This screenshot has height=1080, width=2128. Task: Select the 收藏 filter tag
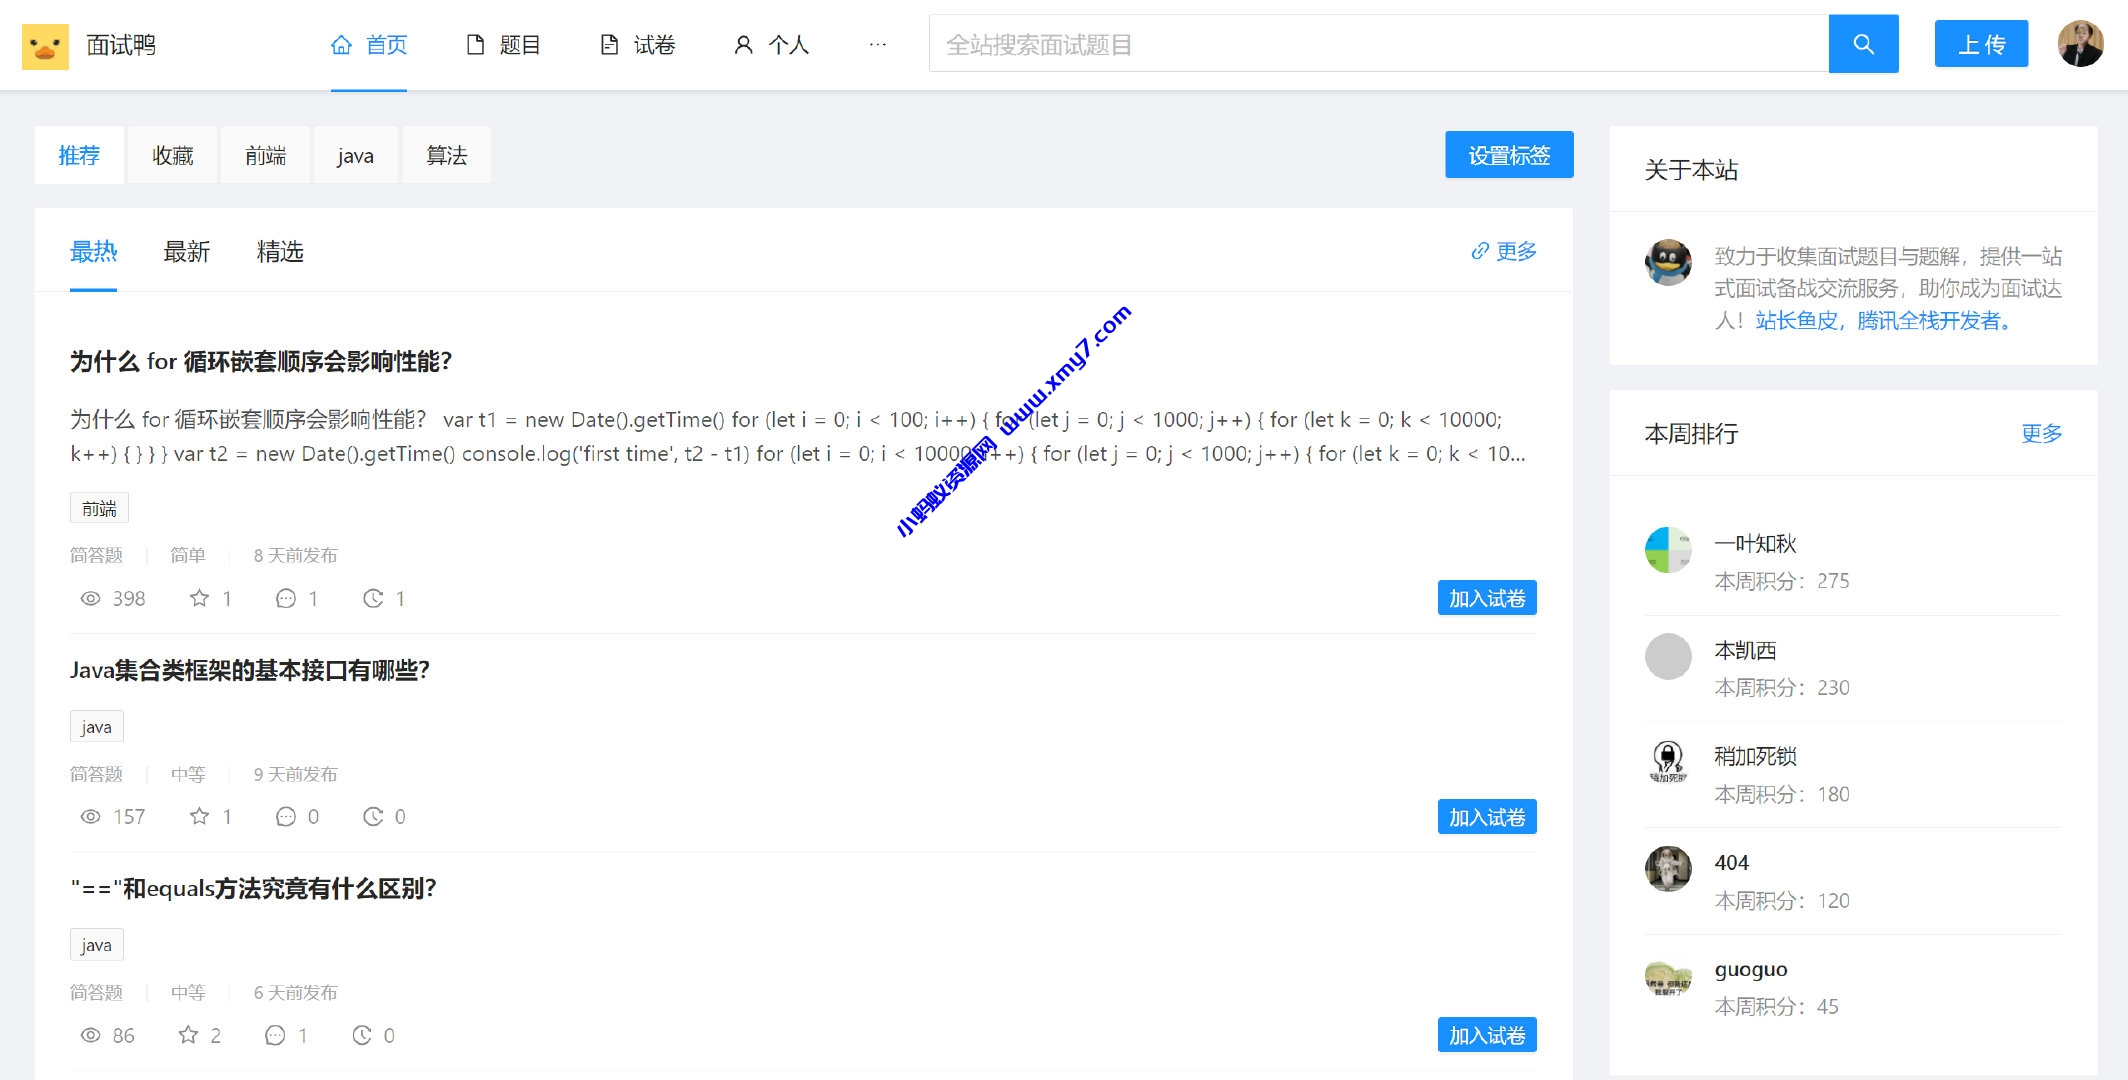point(172,154)
